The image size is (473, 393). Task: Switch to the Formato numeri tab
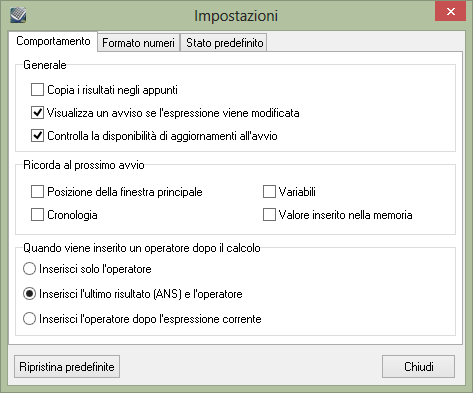138,43
